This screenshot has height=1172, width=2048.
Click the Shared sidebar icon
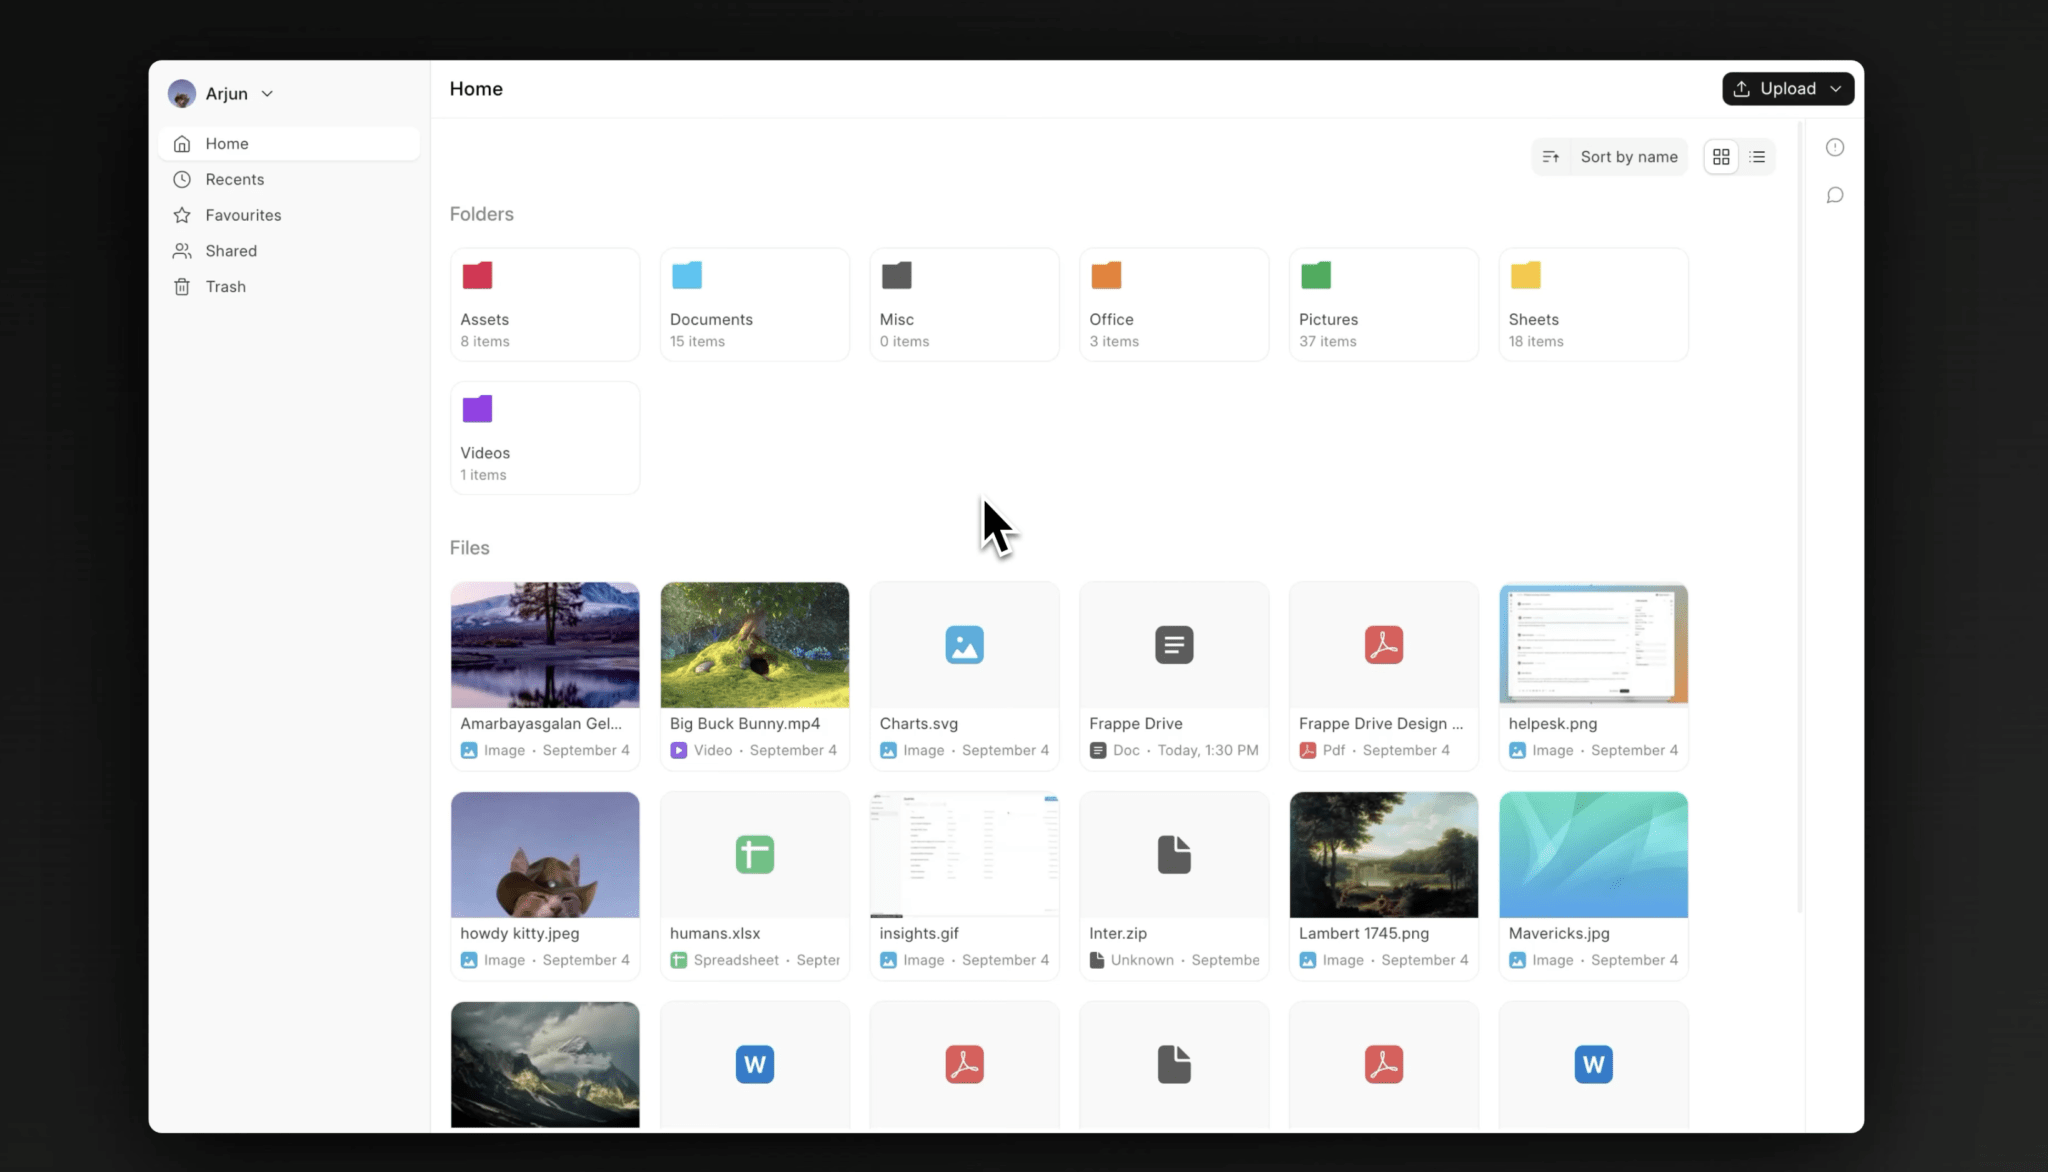coord(181,250)
